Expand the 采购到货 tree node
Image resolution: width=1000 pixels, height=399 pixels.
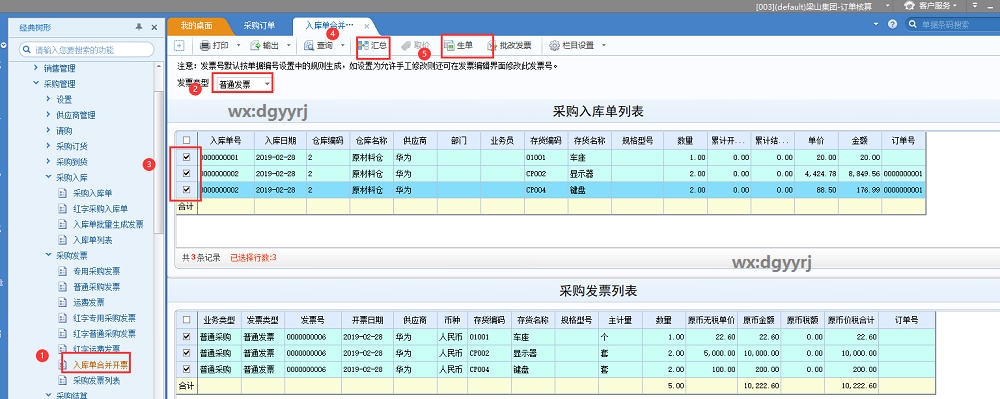(x=48, y=162)
